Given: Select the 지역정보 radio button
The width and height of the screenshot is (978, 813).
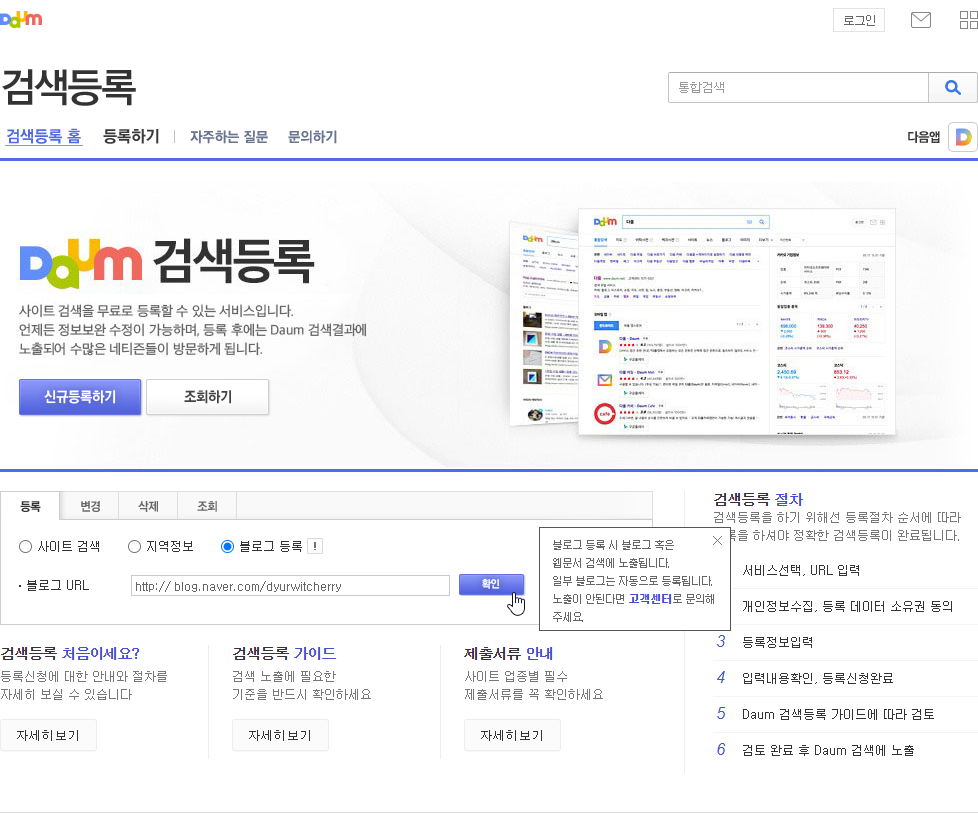Looking at the screenshot, I should click(134, 547).
